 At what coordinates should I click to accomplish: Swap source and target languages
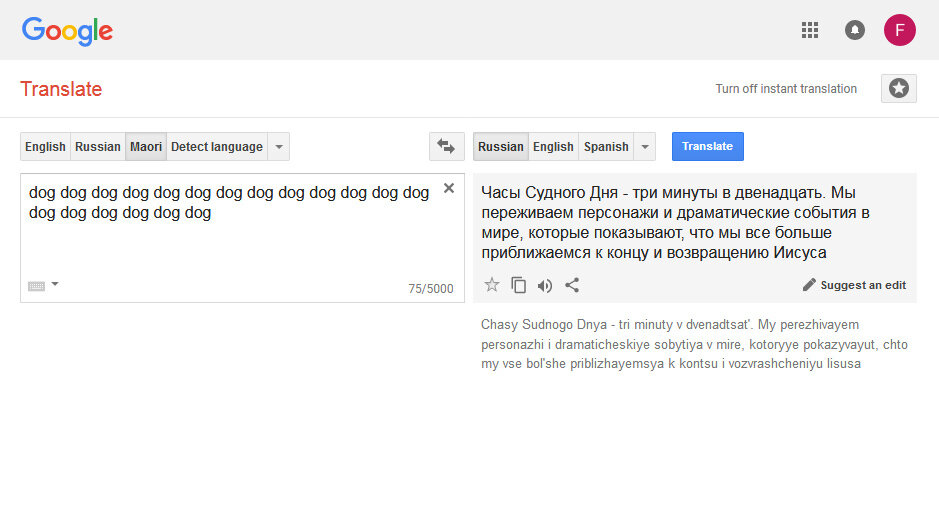446,147
